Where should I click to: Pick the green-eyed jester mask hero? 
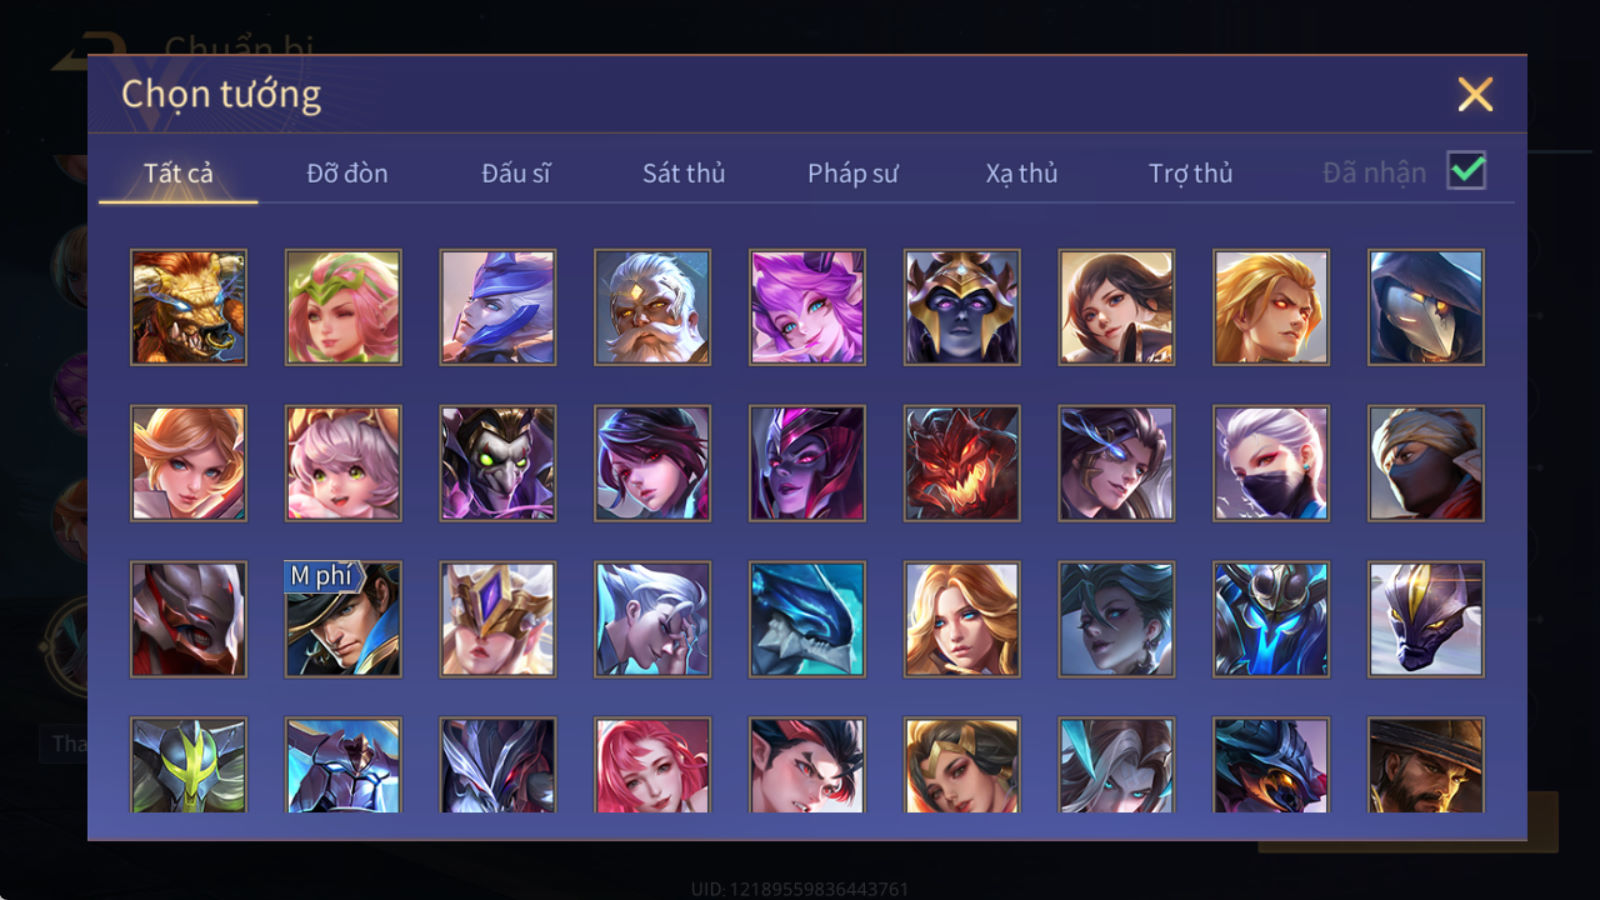pyautogui.click(x=498, y=463)
